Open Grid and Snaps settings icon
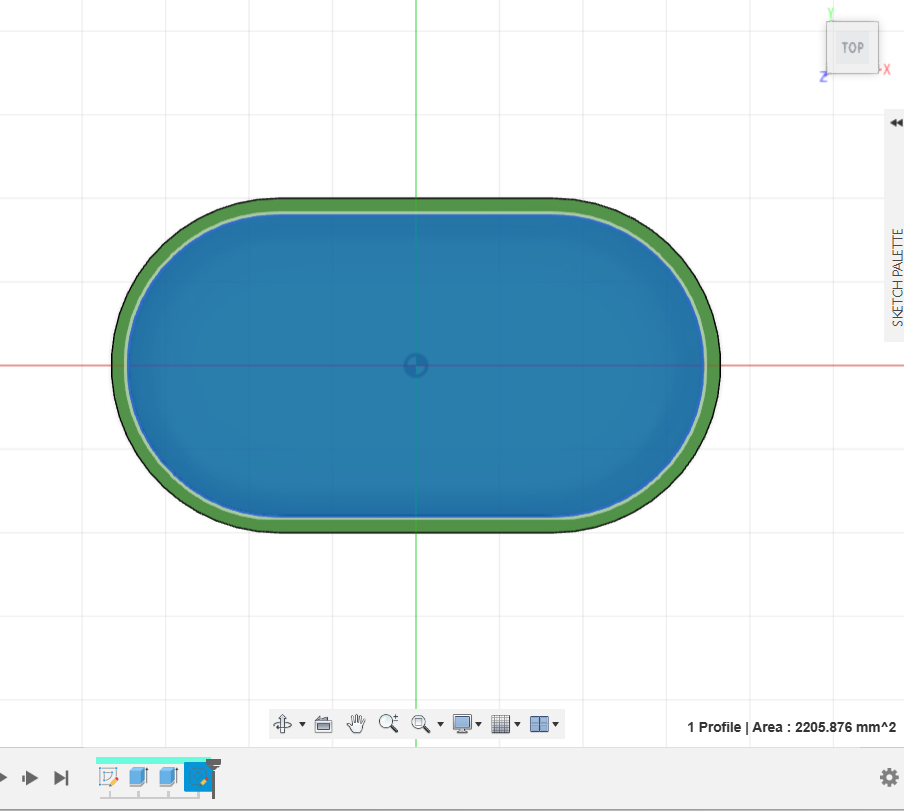904x811 pixels. 501,724
